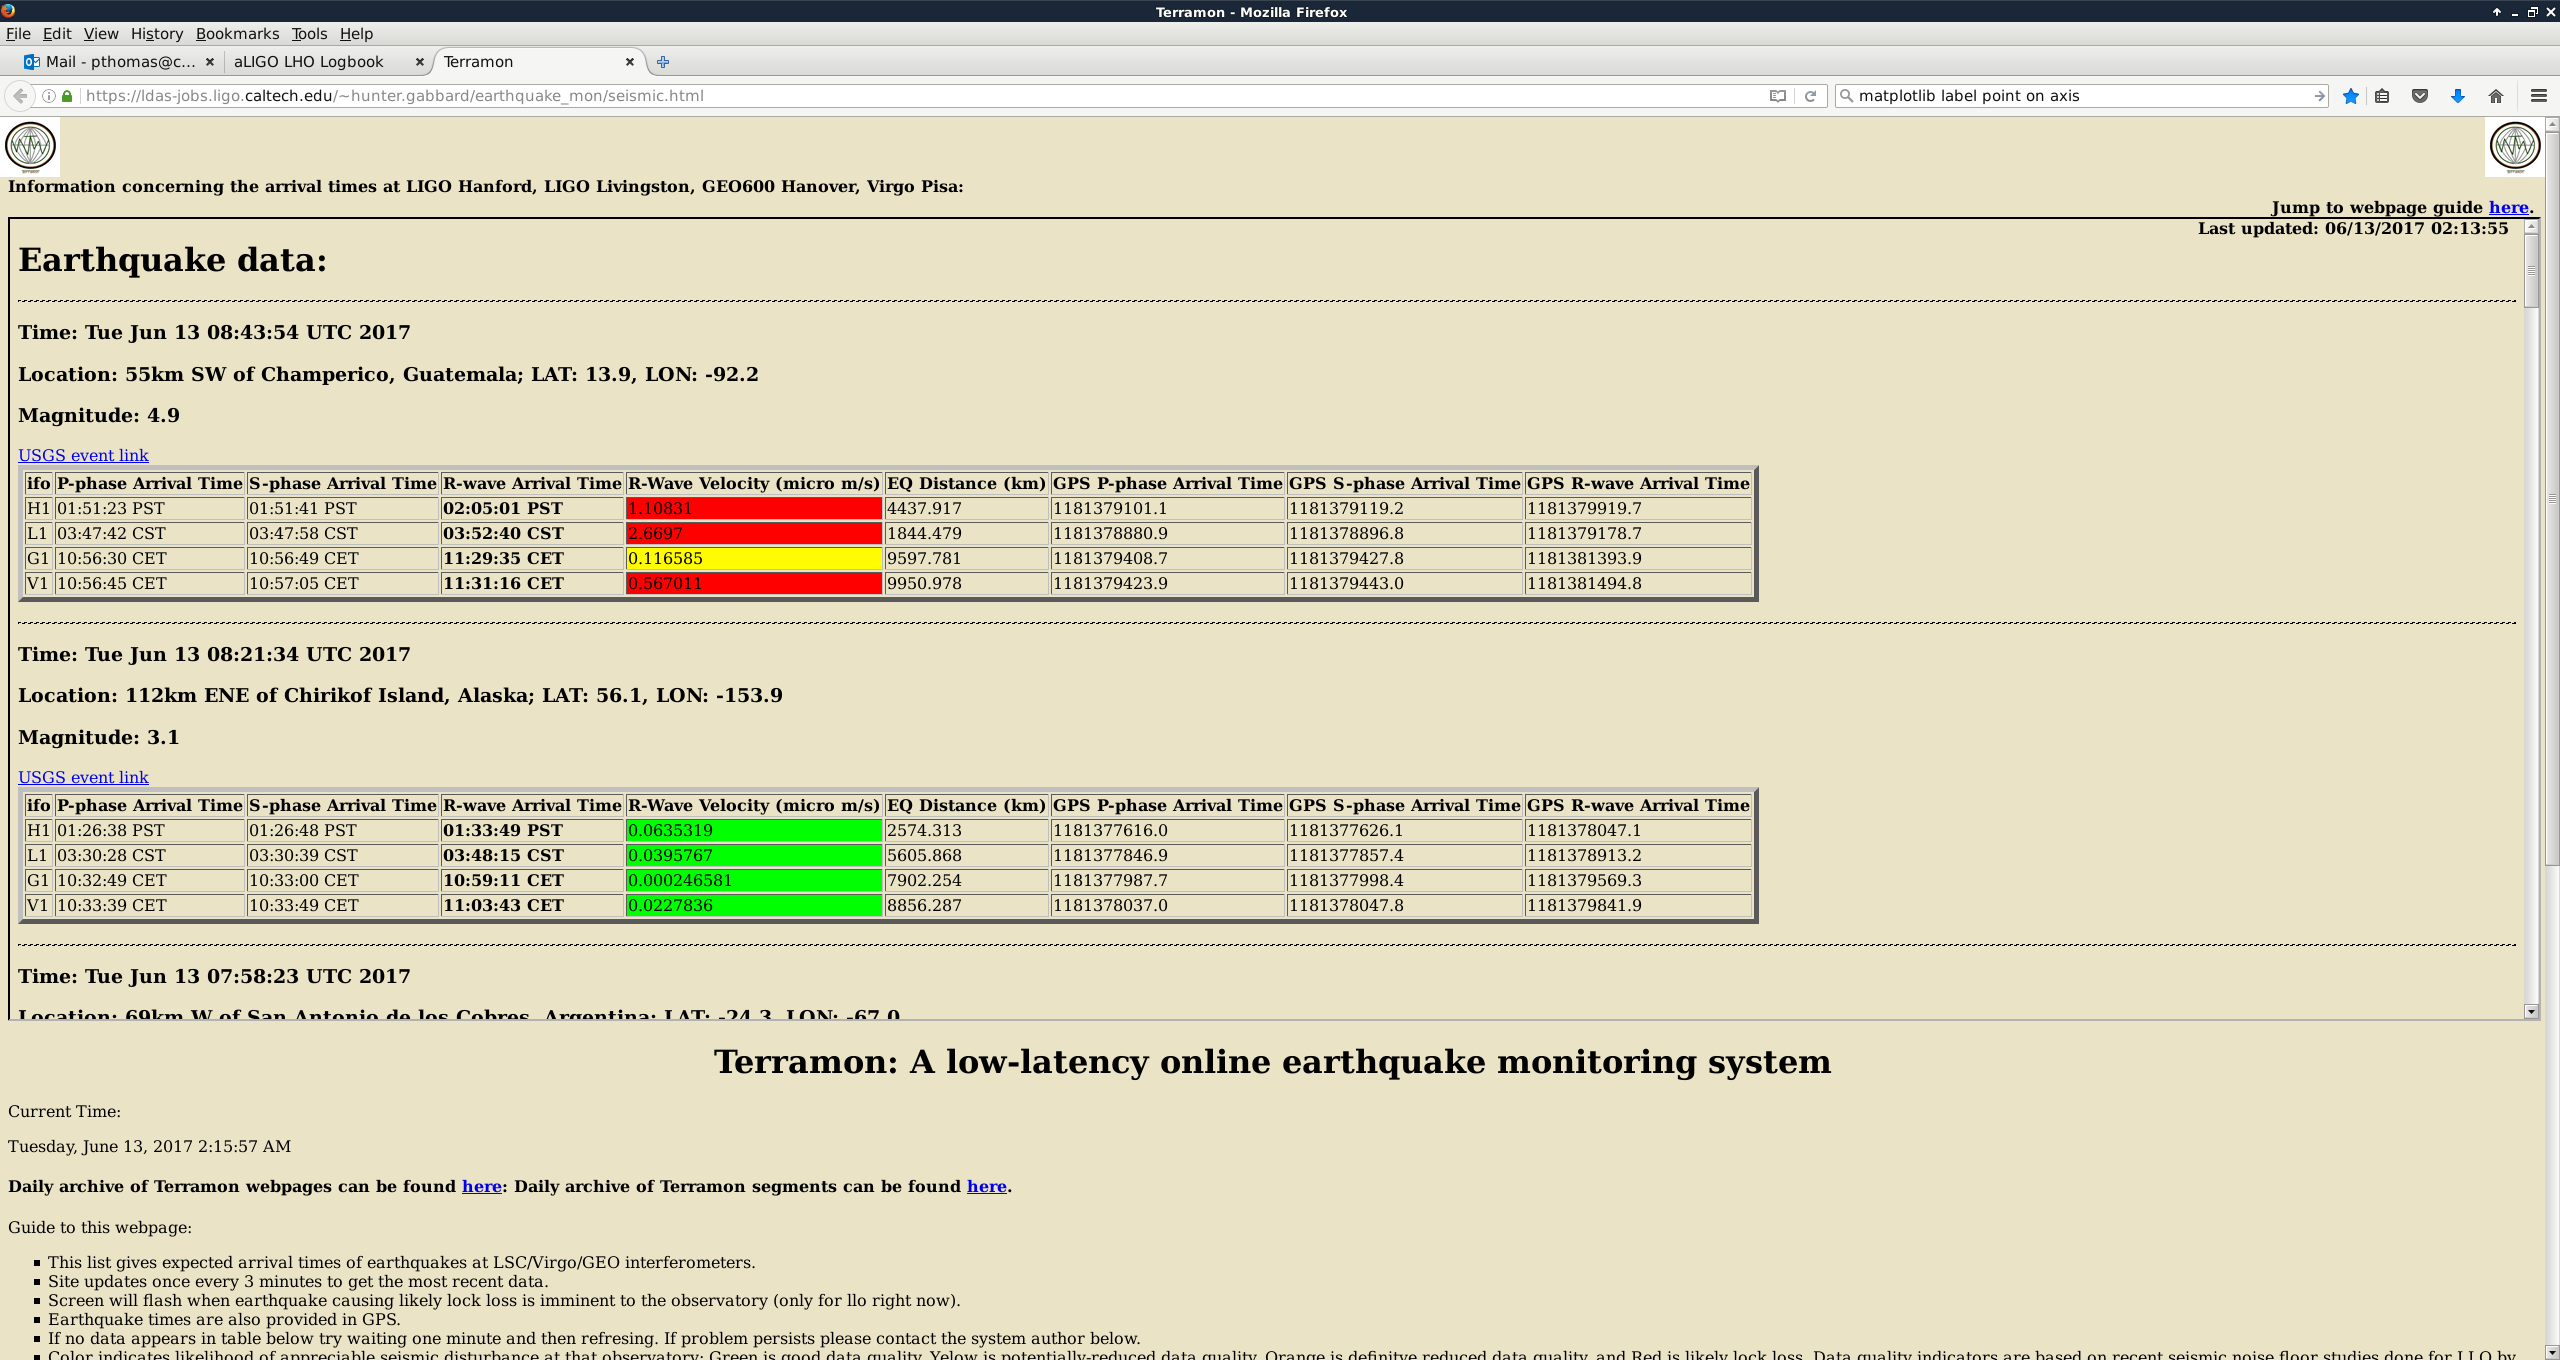Reload the page with the refresh icon

1810,96
